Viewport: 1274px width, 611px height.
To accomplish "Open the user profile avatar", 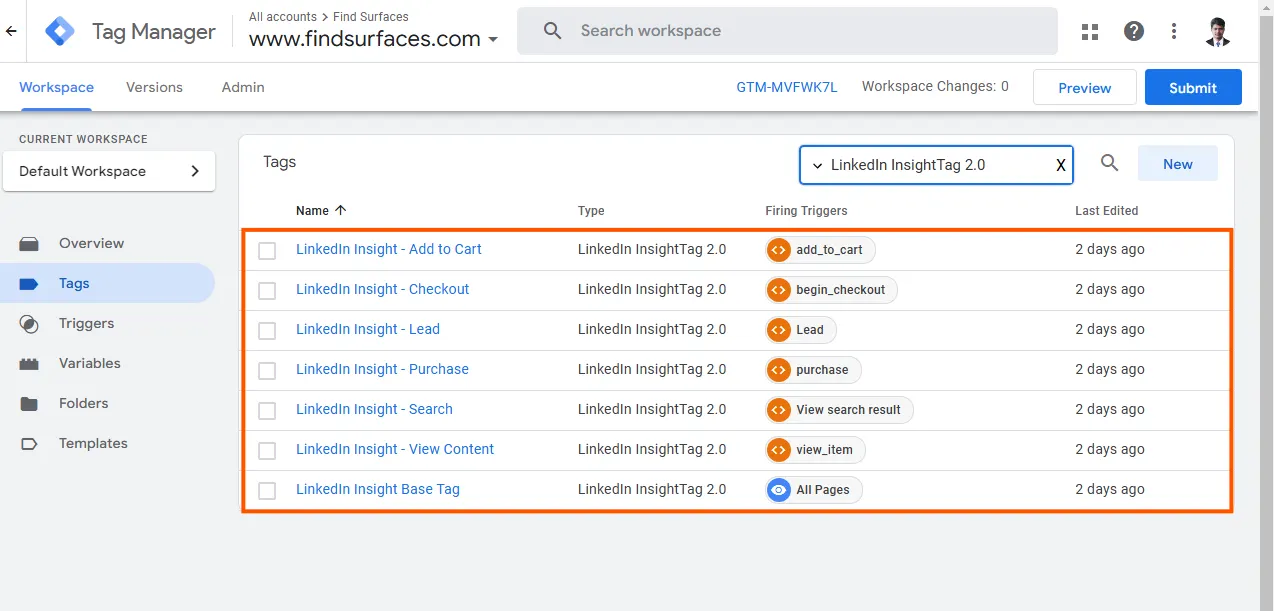I will tap(1218, 31).
